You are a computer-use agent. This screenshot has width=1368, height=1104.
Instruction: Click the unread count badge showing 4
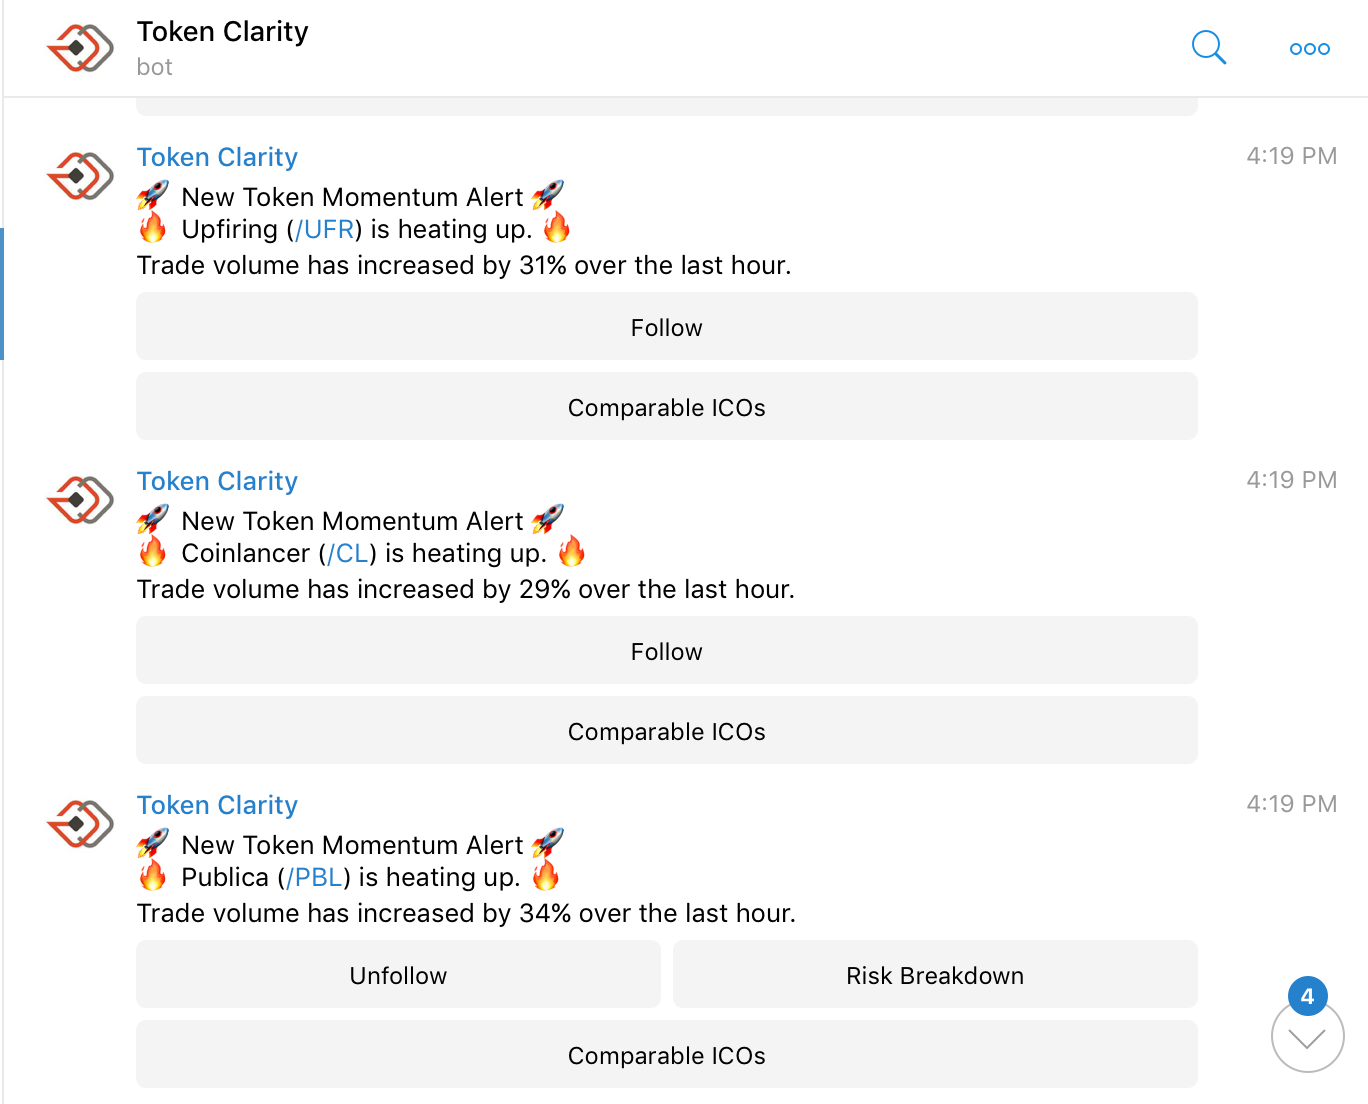point(1307,996)
